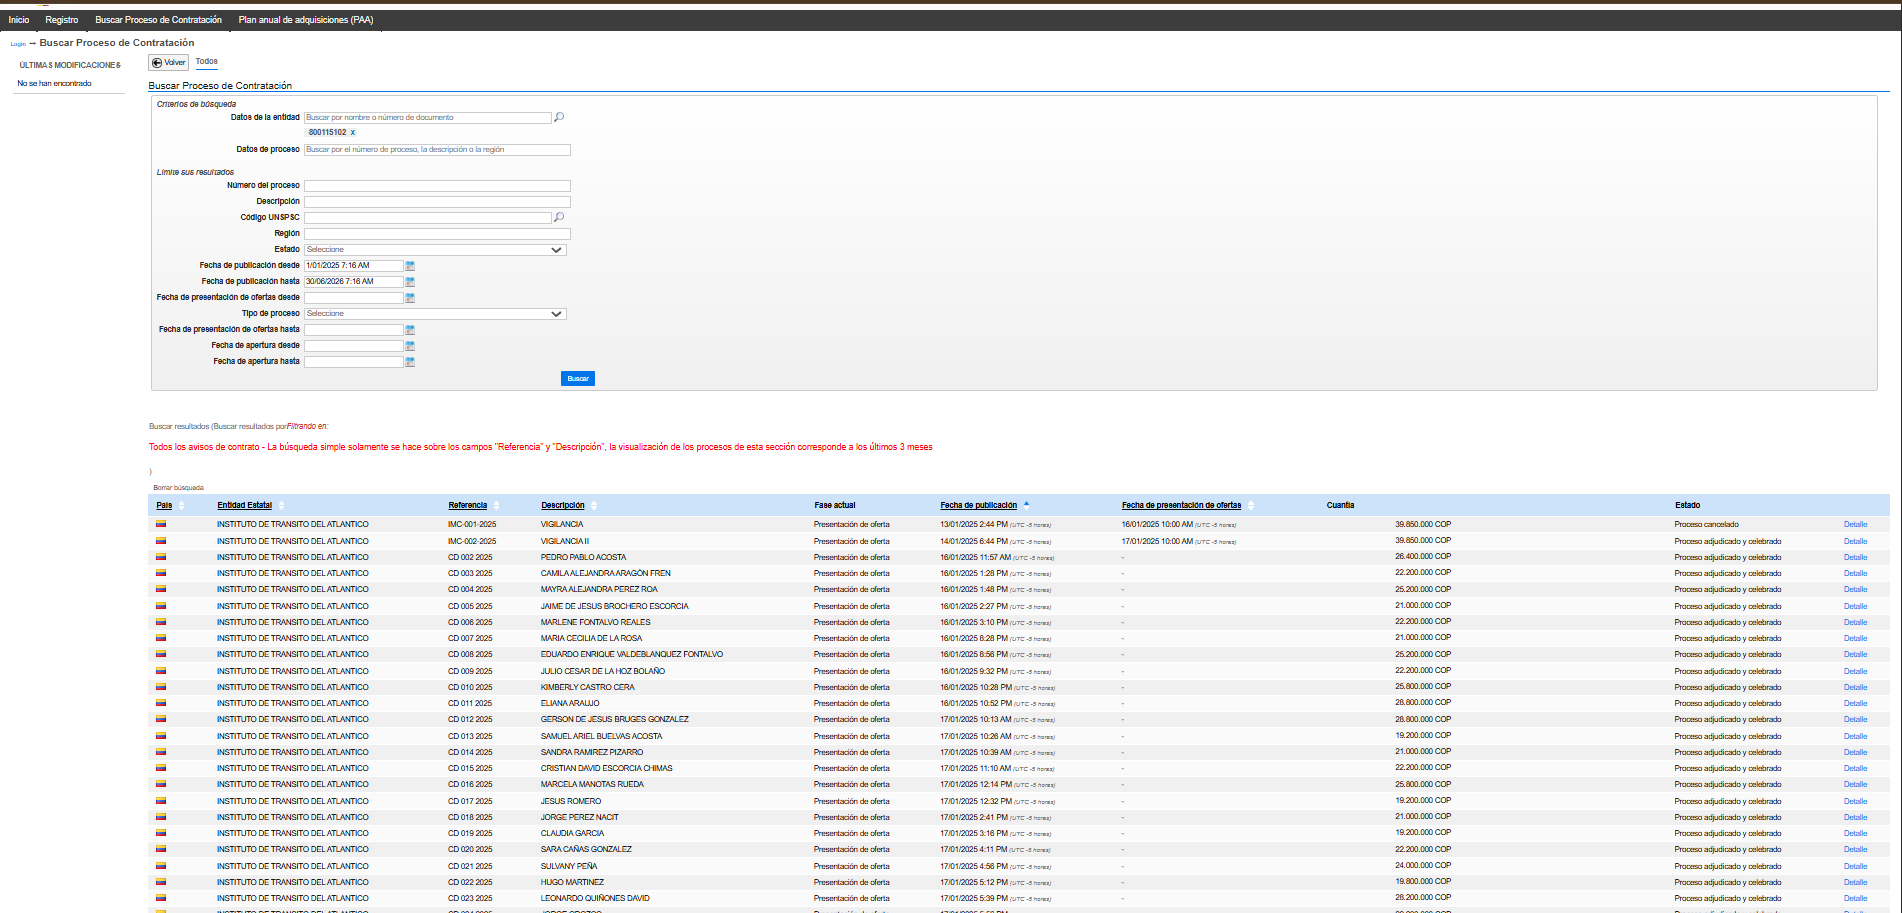Sort results by Fecha de publicación column
The width and height of the screenshot is (1902, 913).
[x=978, y=505]
